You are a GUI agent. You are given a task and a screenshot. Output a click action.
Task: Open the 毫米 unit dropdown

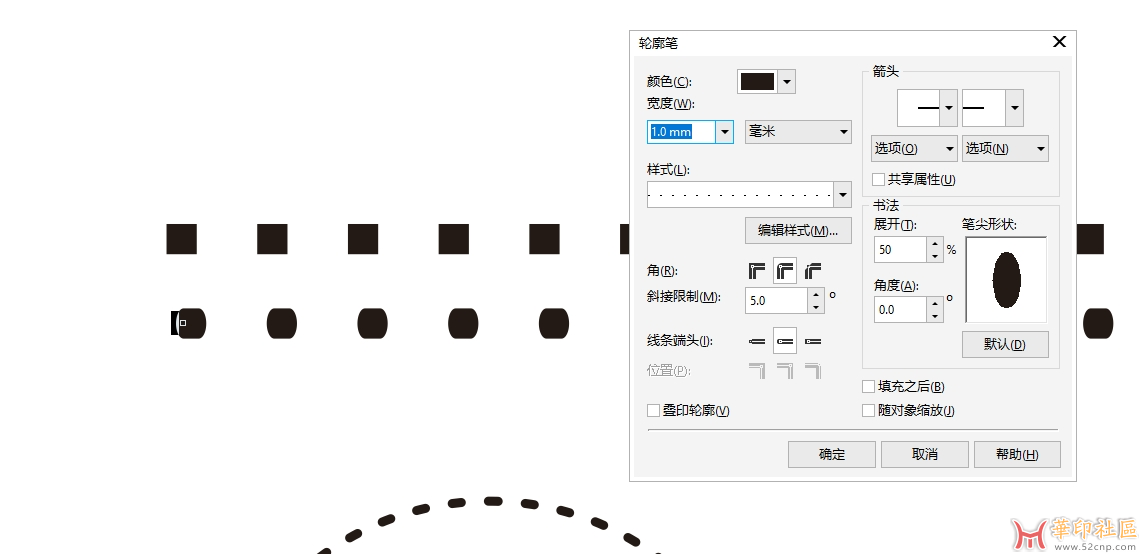(798, 132)
